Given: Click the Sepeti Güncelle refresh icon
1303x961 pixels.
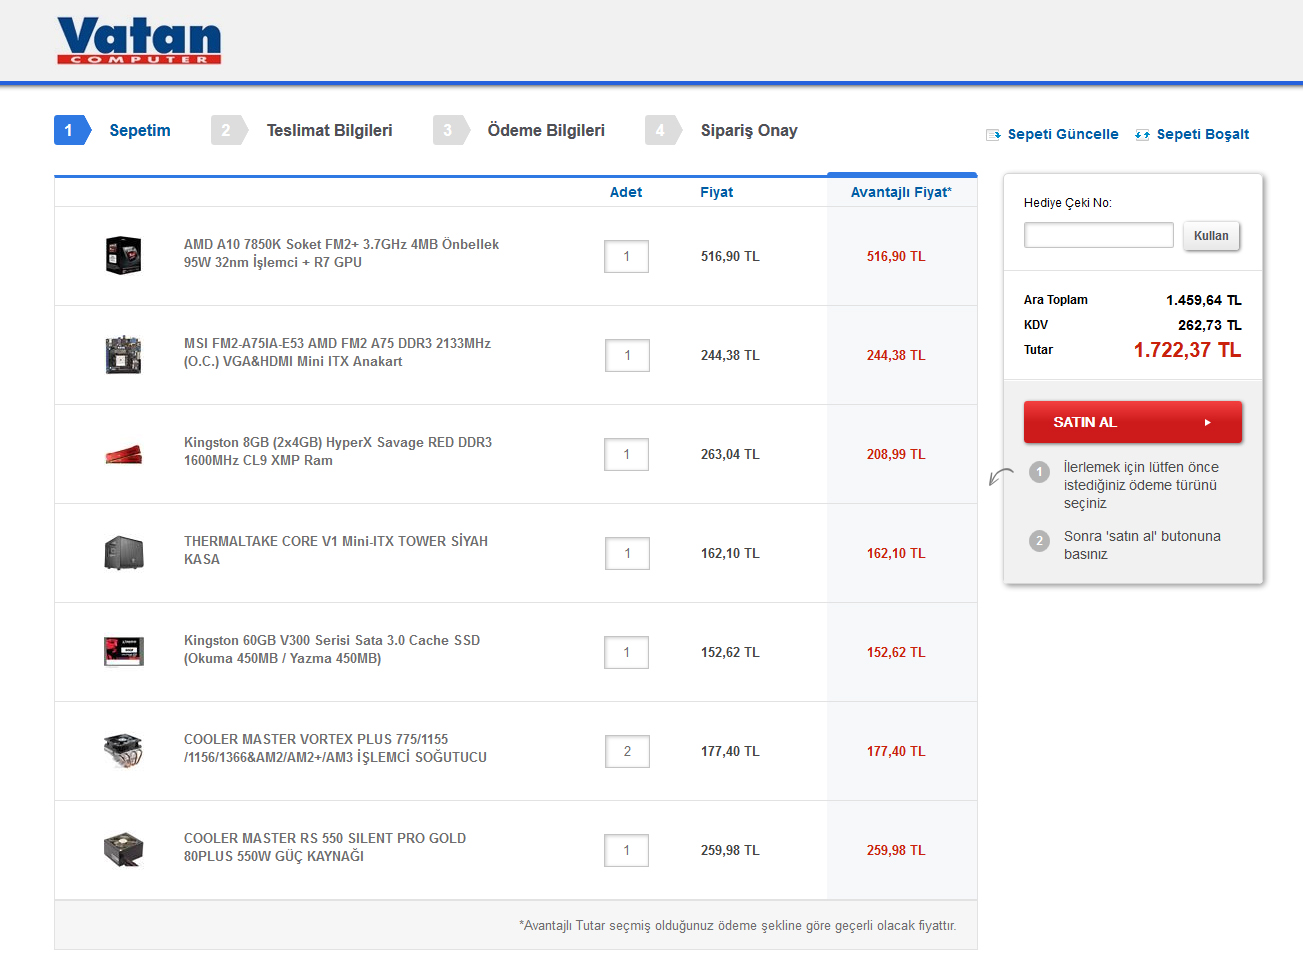Looking at the screenshot, I should pyautogui.click(x=993, y=135).
